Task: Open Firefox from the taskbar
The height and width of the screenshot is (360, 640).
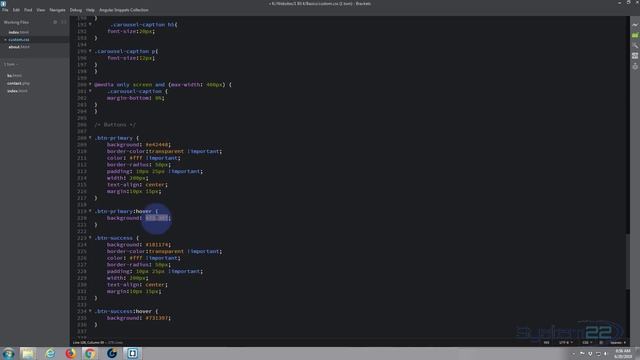Action: (x=71, y=353)
